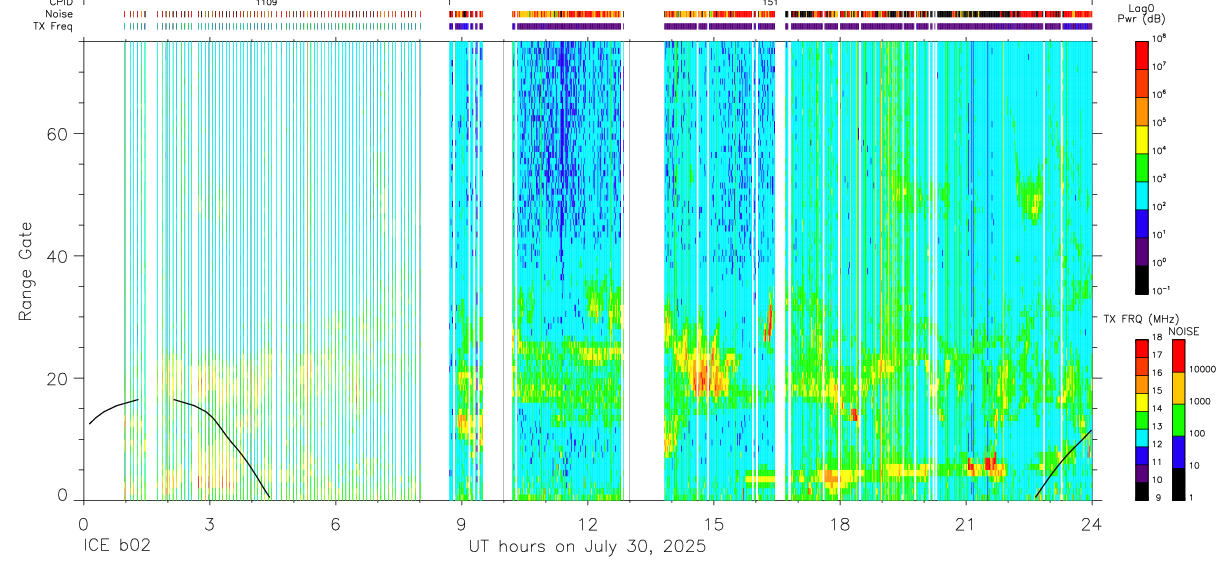Click the 3 tick label on UT hours axis
1228x567 pixels.
(x=209, y=524)
